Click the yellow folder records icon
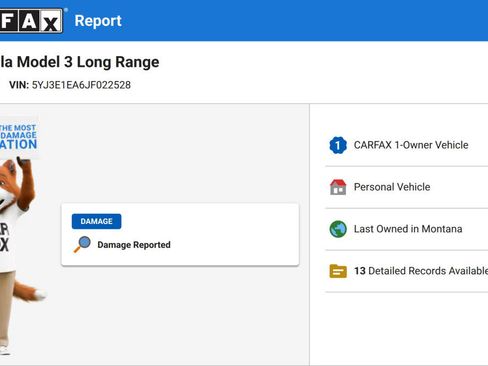Screen dimensions: 488x366 pos(338,271)
